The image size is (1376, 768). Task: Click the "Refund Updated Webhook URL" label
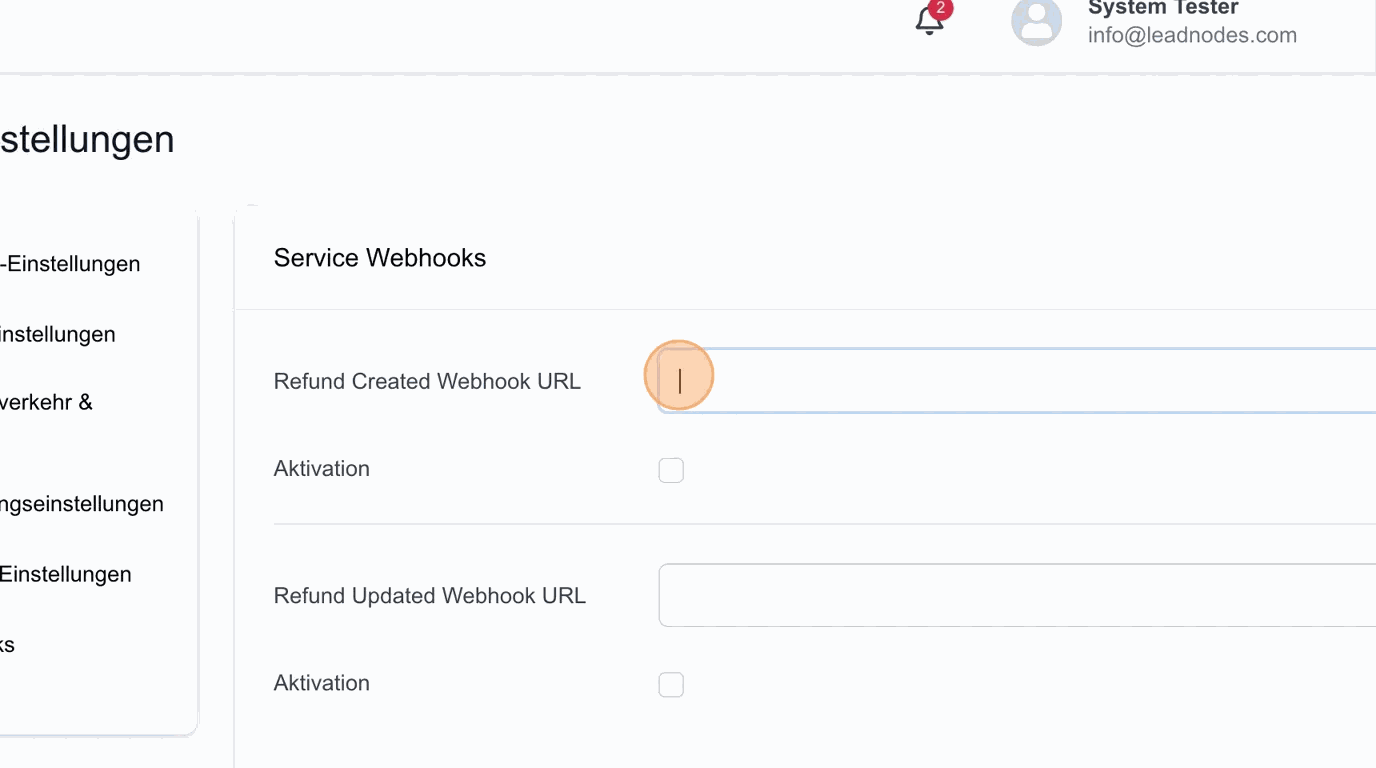tap(430, 596)
